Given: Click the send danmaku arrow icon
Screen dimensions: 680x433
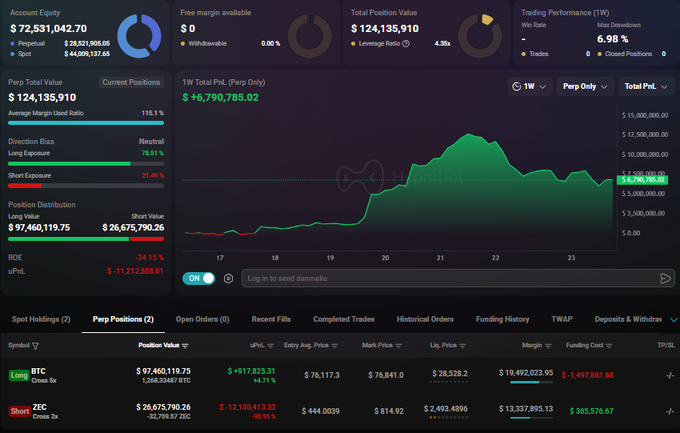Looking at the screenshot, I should [665, 279].
